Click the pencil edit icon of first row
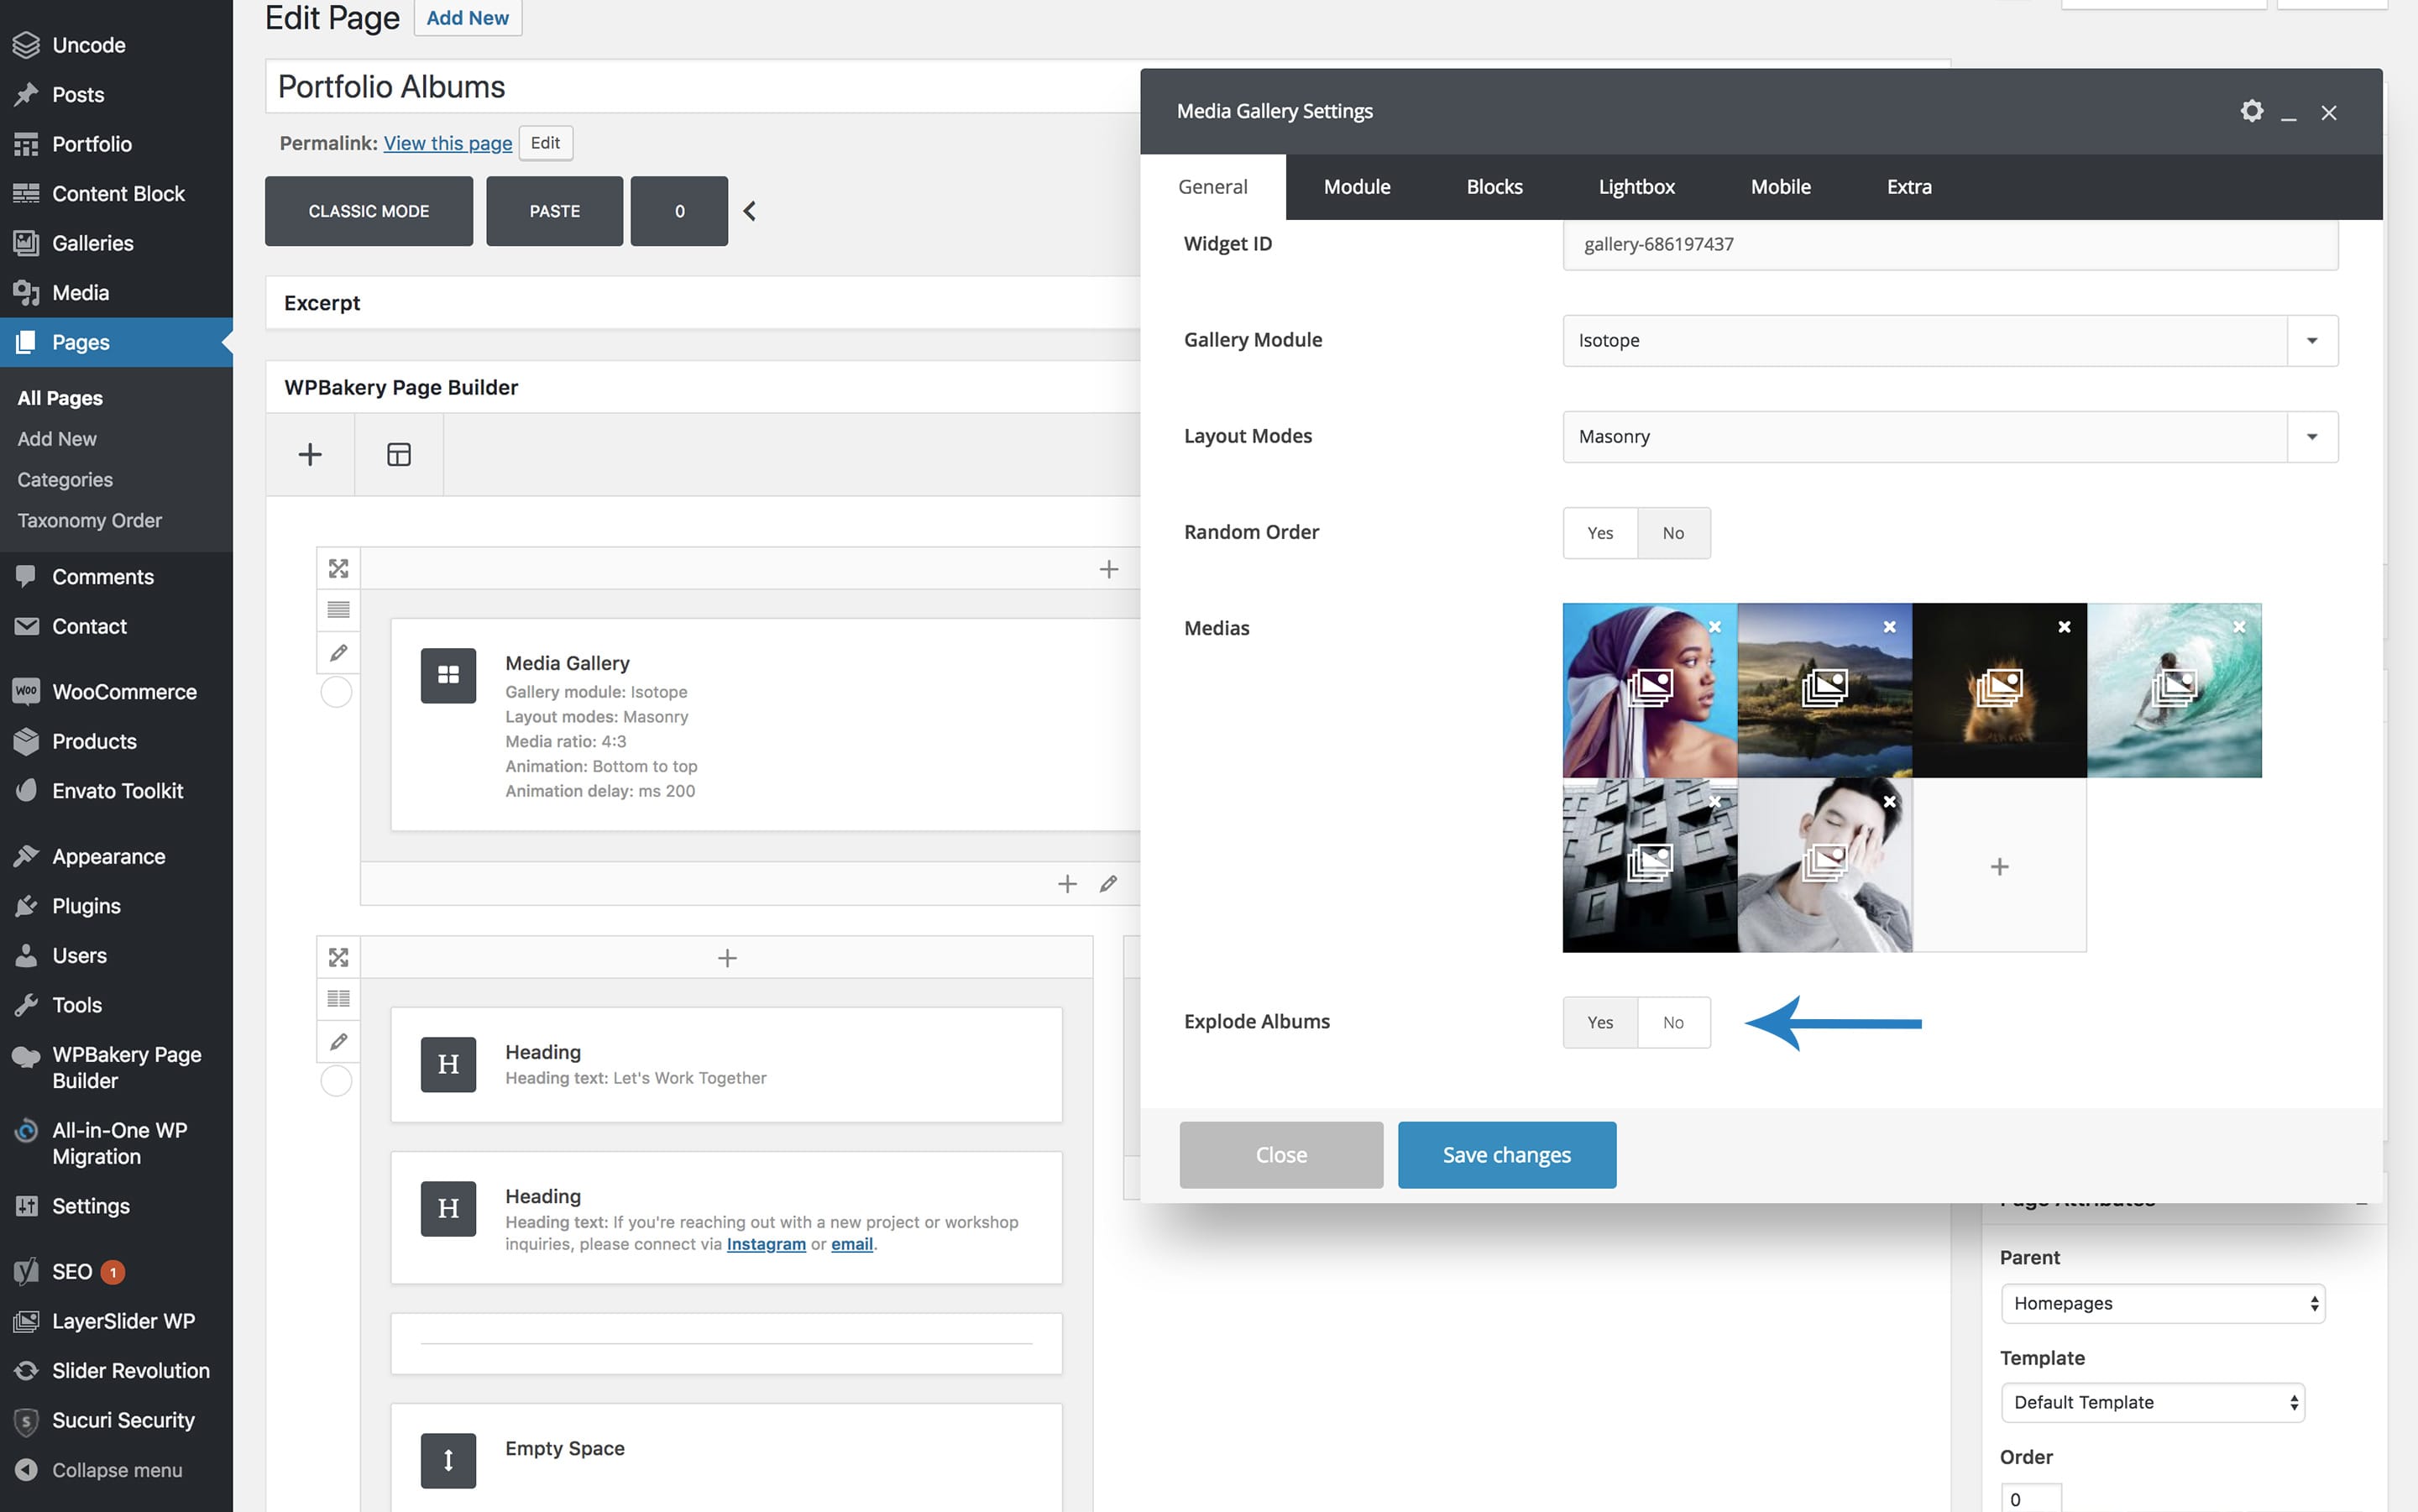Image resolution: width=2418 pixels, height=1512 pixels. [x=338, y=653]
